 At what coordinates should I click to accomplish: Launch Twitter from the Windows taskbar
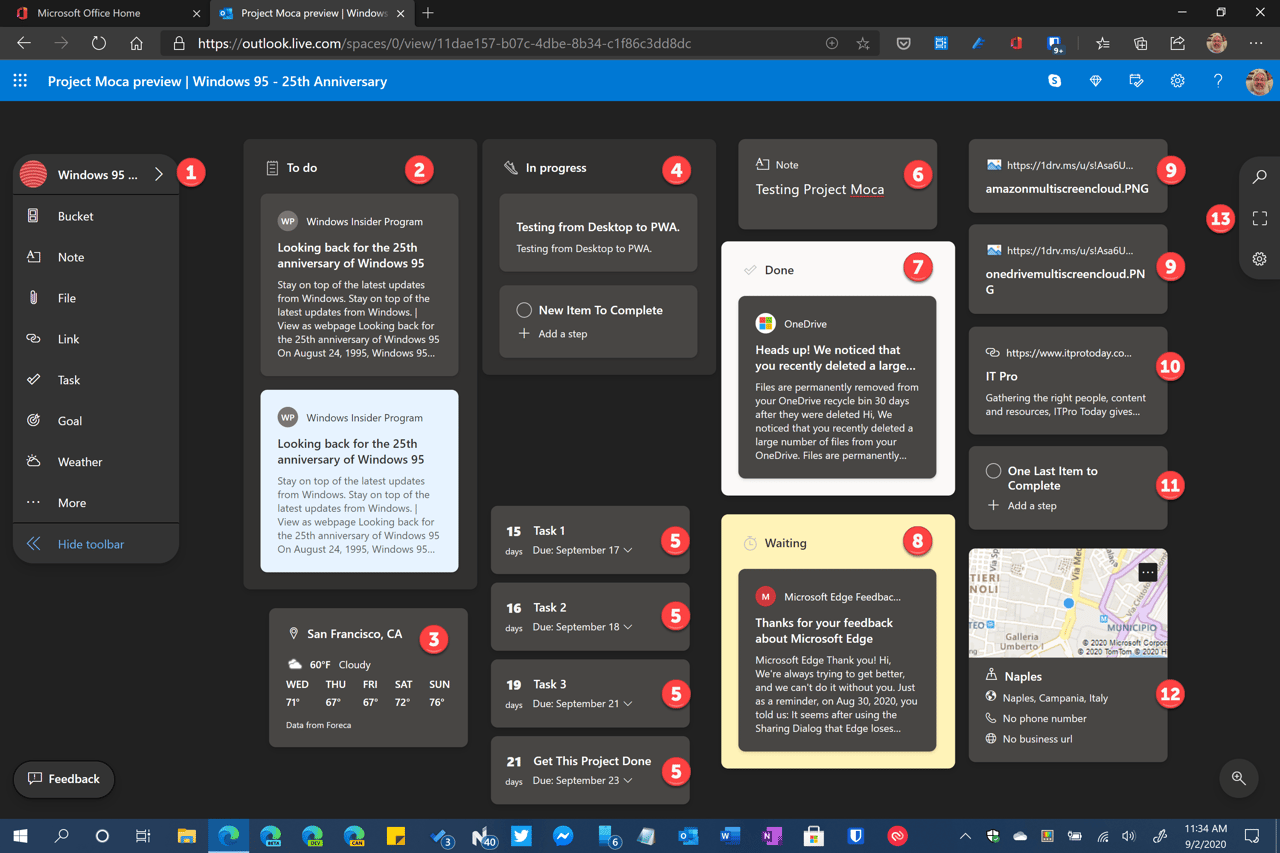521,836
